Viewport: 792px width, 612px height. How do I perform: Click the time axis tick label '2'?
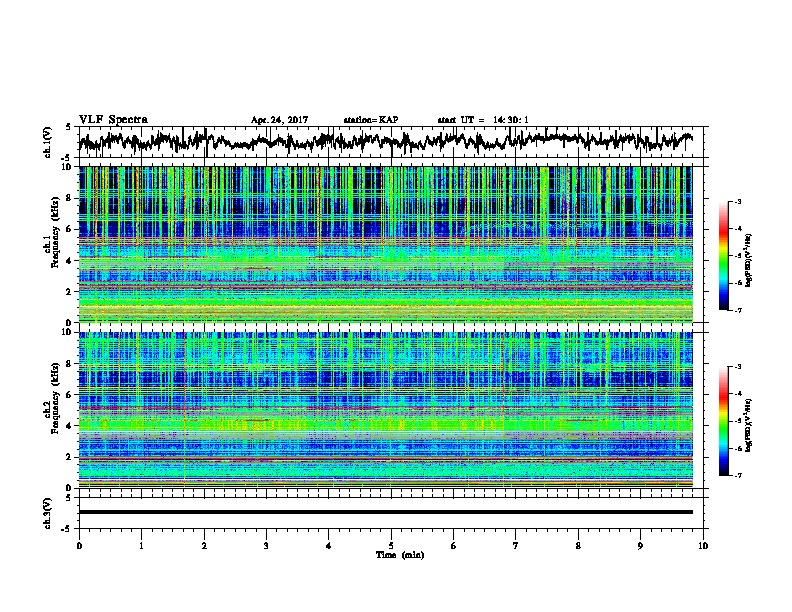tap(204, 546)
